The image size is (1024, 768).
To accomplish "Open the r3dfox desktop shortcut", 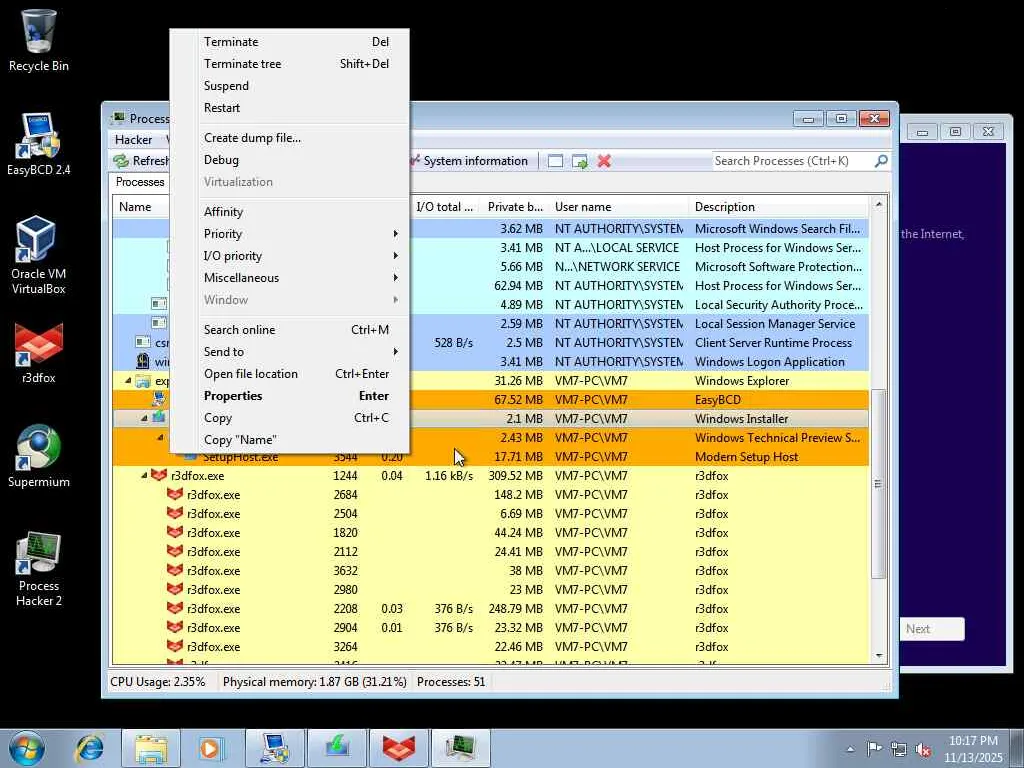I will 39,353.
